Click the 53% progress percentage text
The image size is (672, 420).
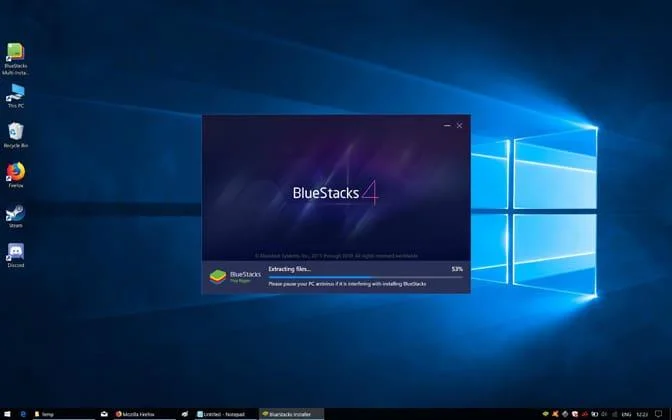tap(457, 269)
